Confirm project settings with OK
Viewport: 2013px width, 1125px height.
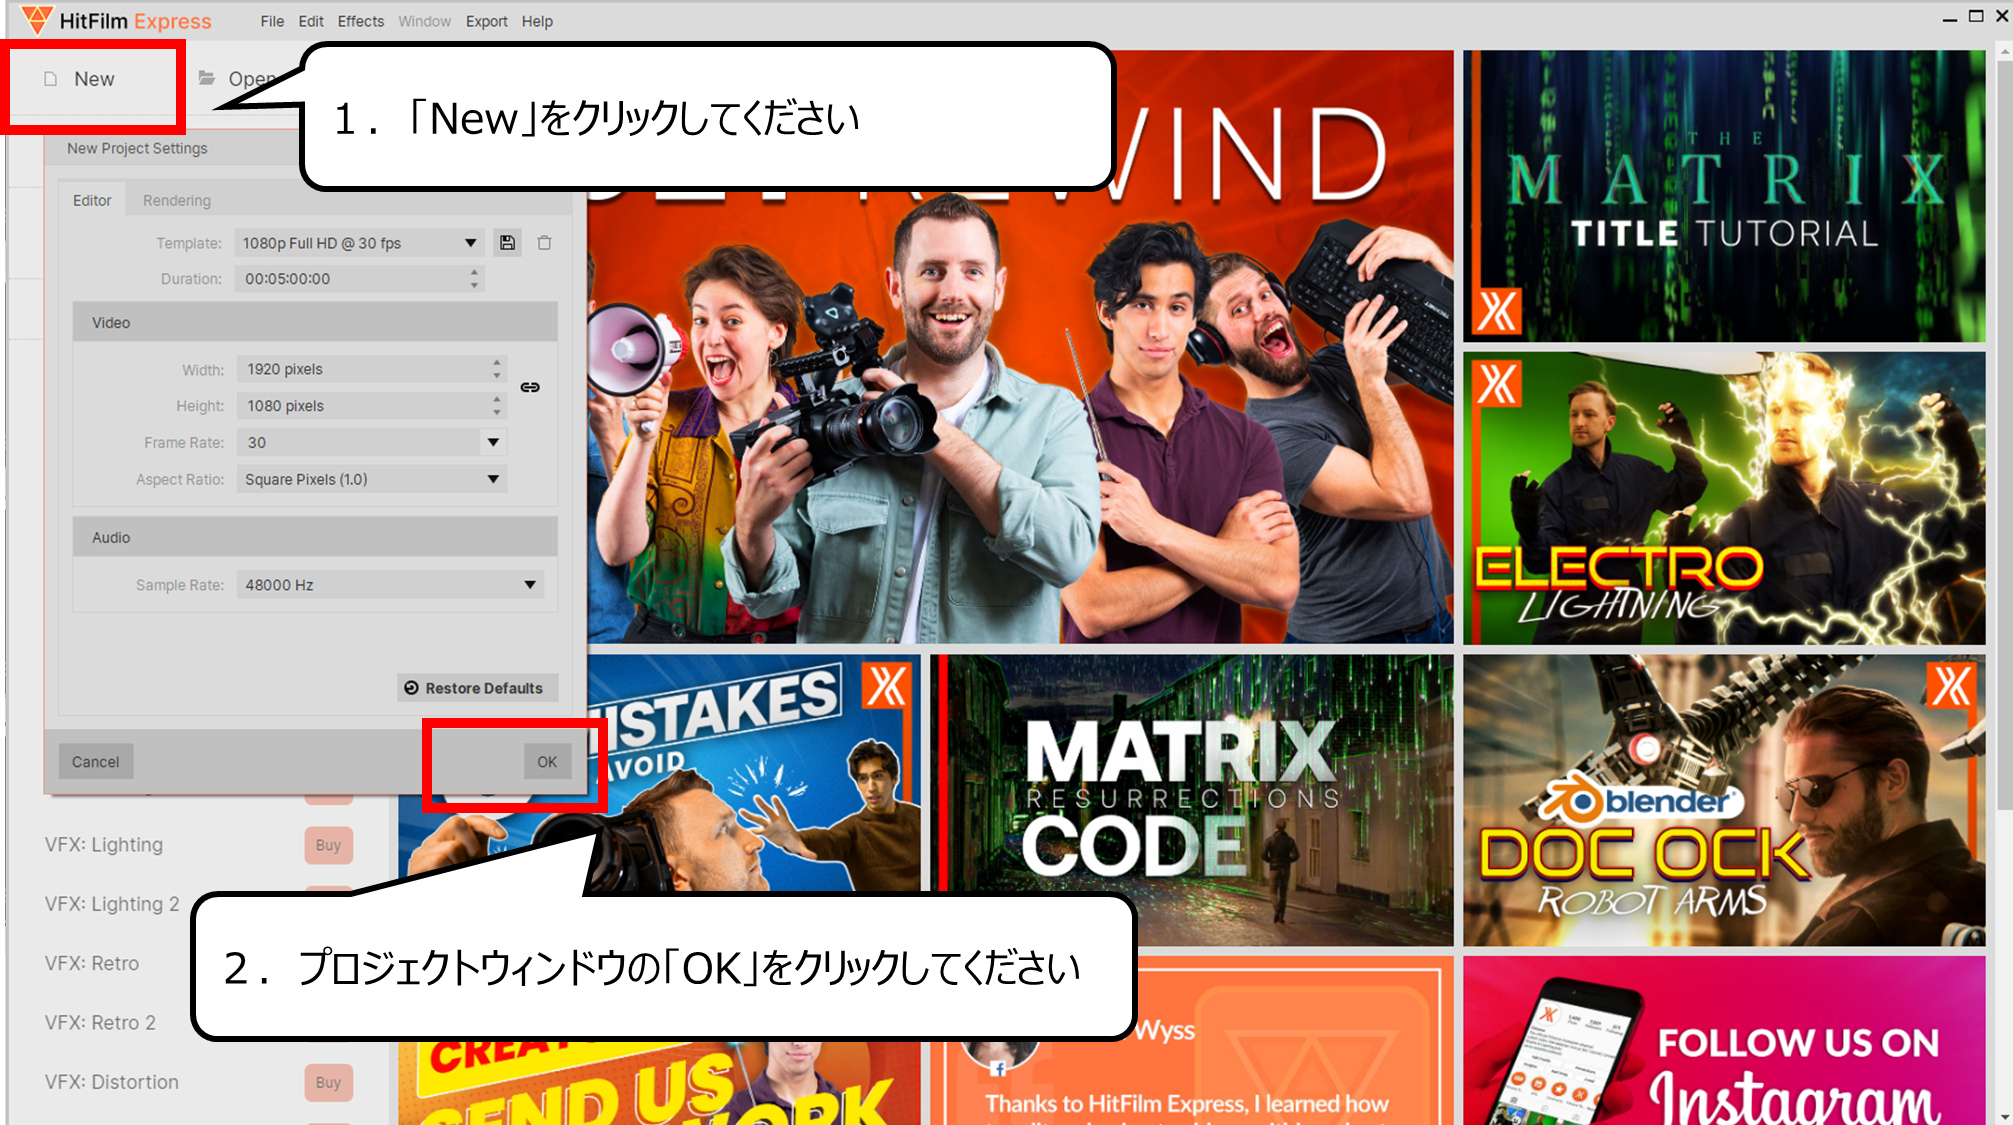coord(547,762)
